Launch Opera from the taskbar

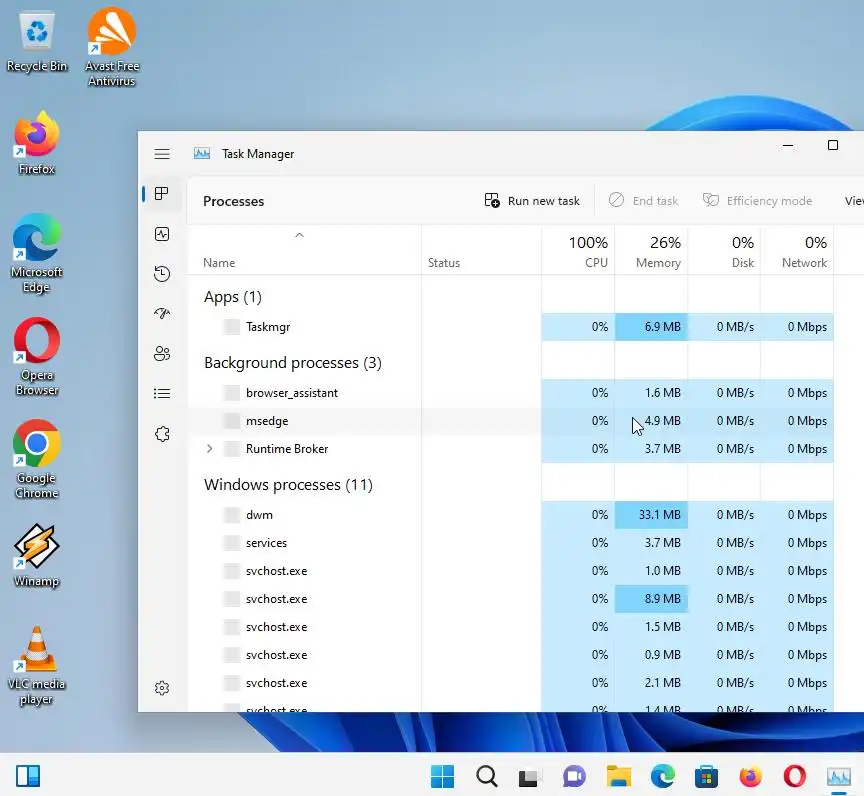(795, 776)
